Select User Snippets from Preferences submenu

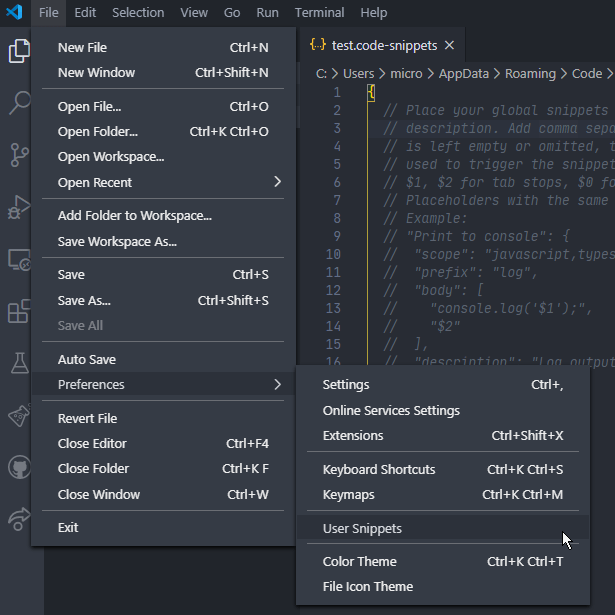tap(362, 528)
